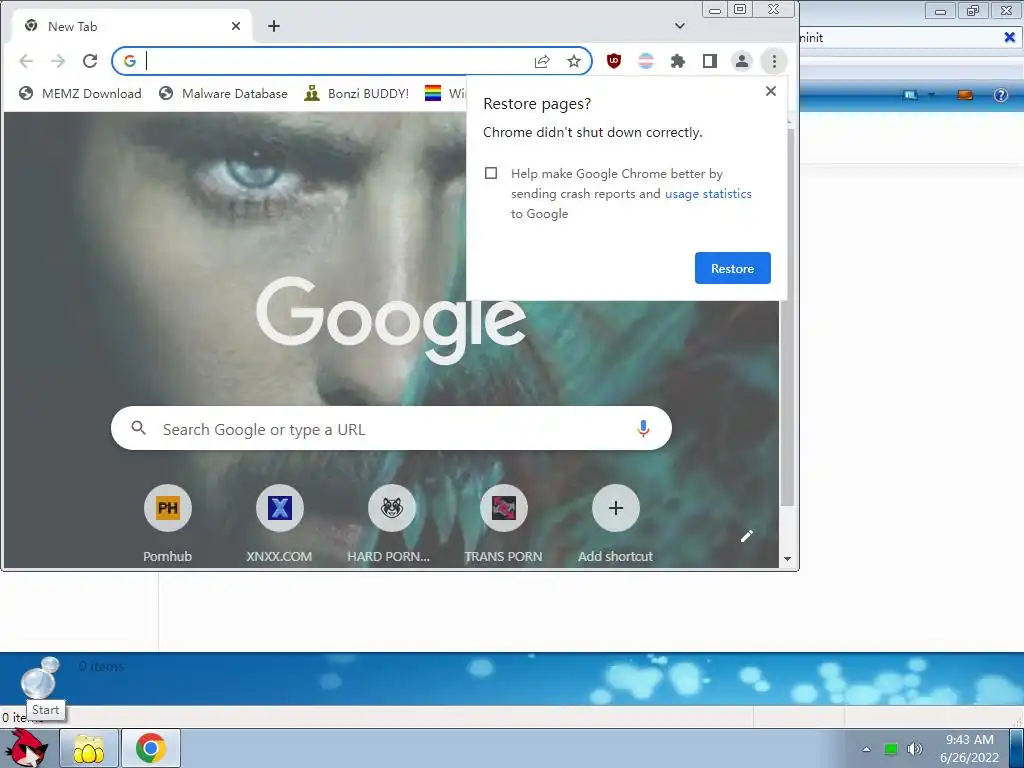The image size is (1024, 768).
Task: Open the usage statistics link
Action: click(708, 194)
